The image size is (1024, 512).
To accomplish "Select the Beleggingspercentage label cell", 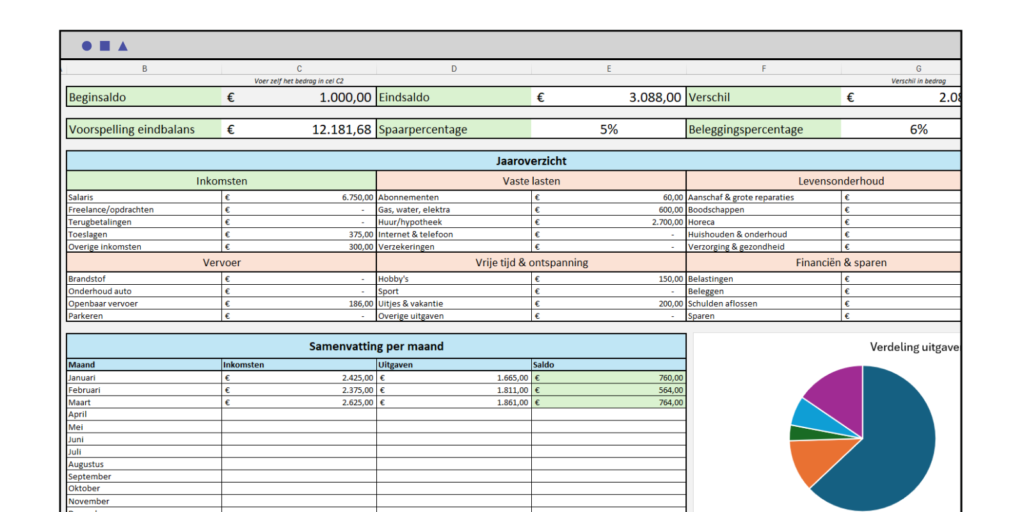I will pos(763,129).
